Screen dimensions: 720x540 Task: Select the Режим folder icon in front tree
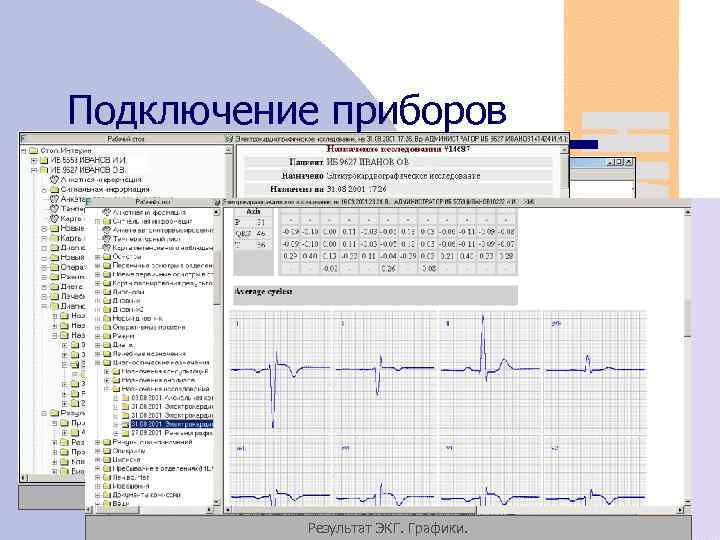coord(107,336)
